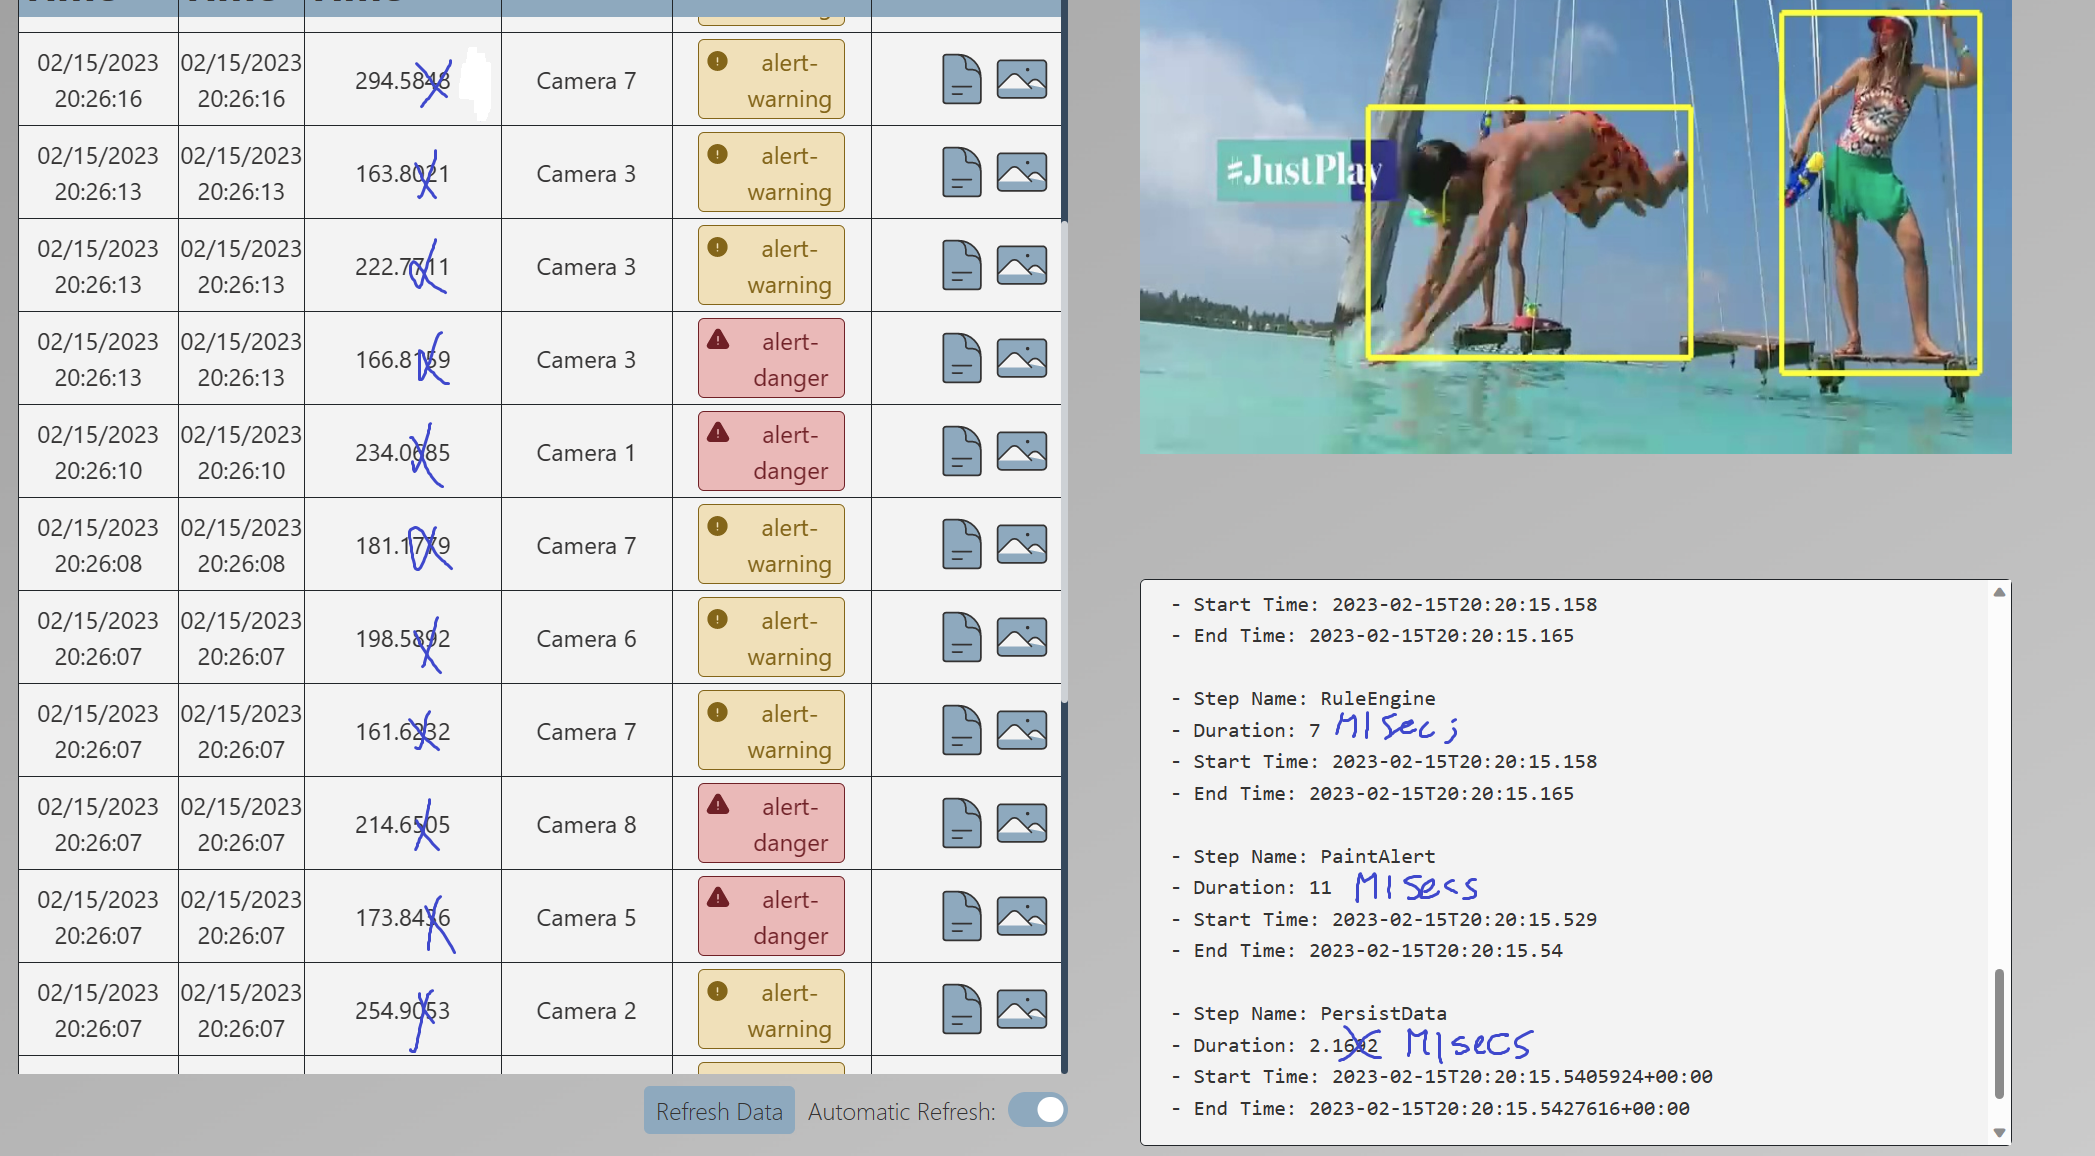Open document icon for Camera 7 294.5848 row
Image resolution: width=2095 pixels, height=1156 pixels.
pos(961,80)
